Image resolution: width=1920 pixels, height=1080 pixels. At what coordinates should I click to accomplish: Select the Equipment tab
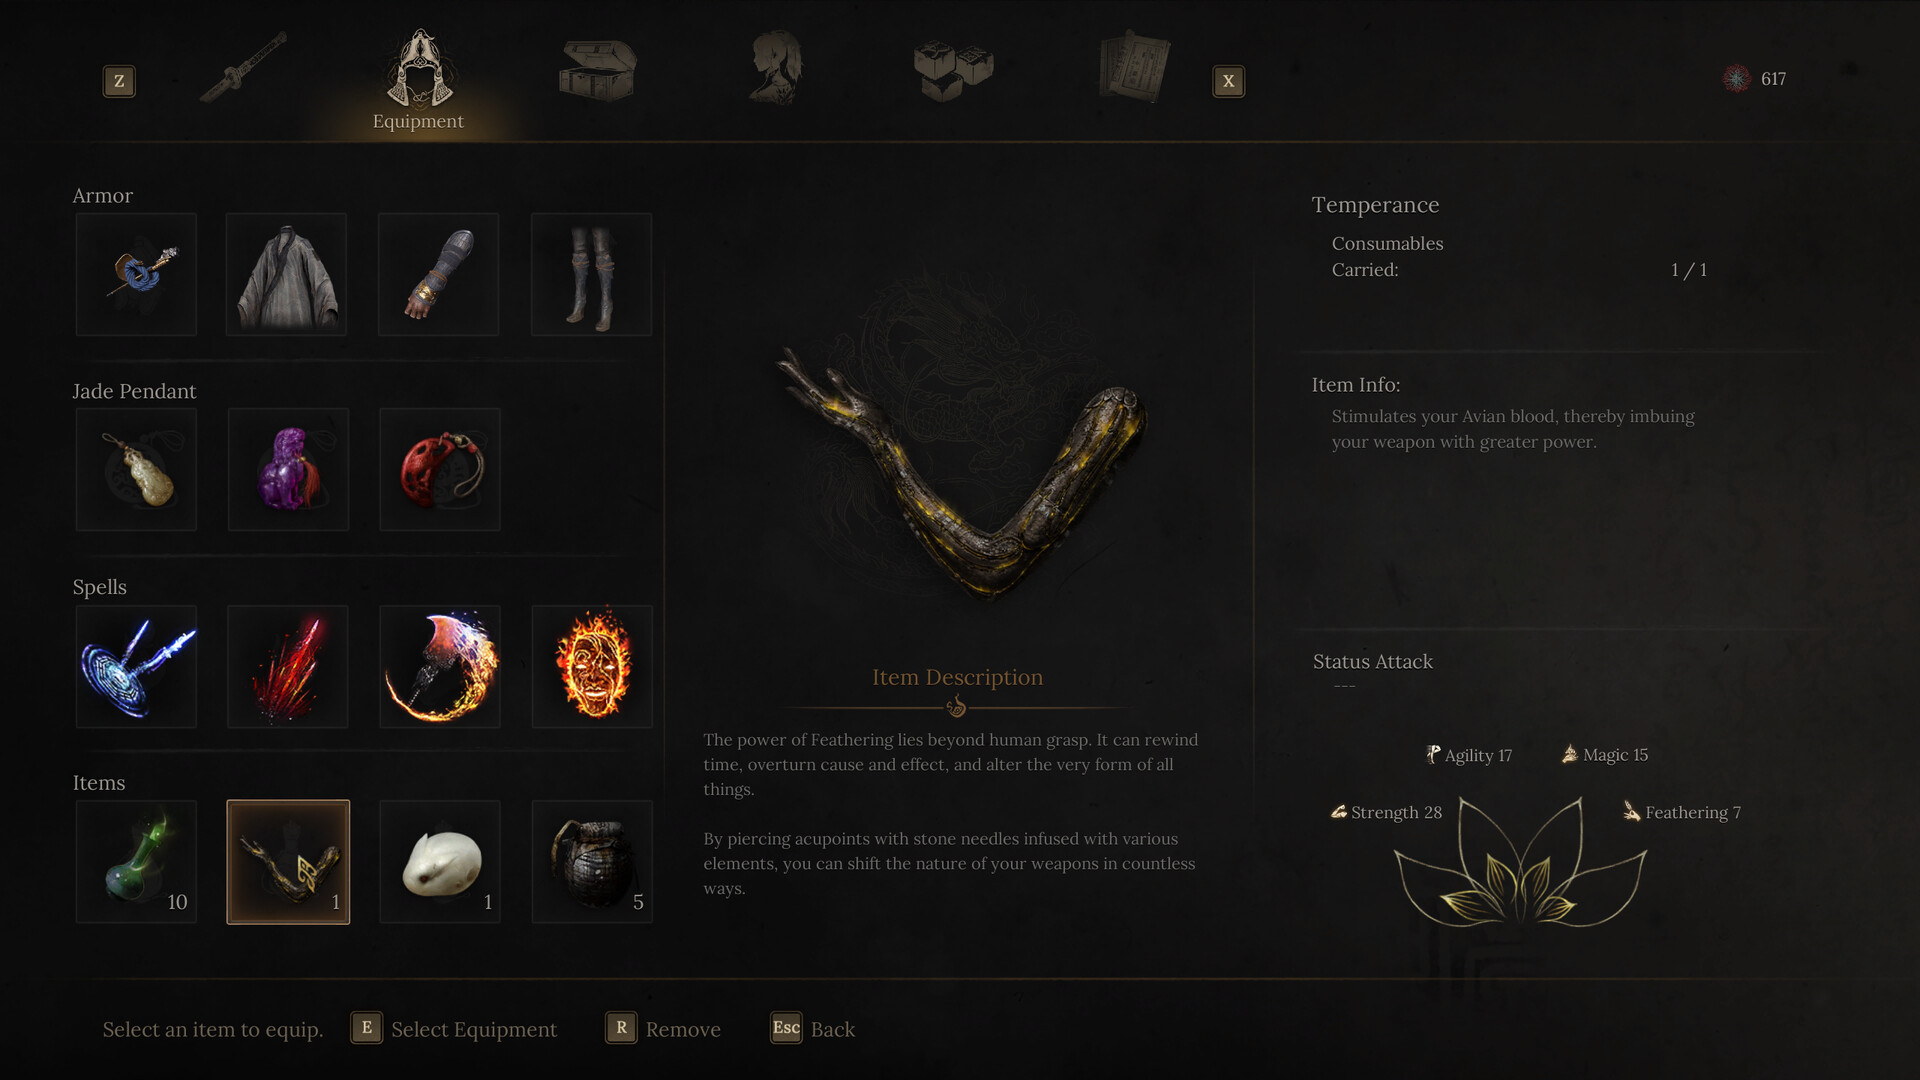tap(418, 80)
